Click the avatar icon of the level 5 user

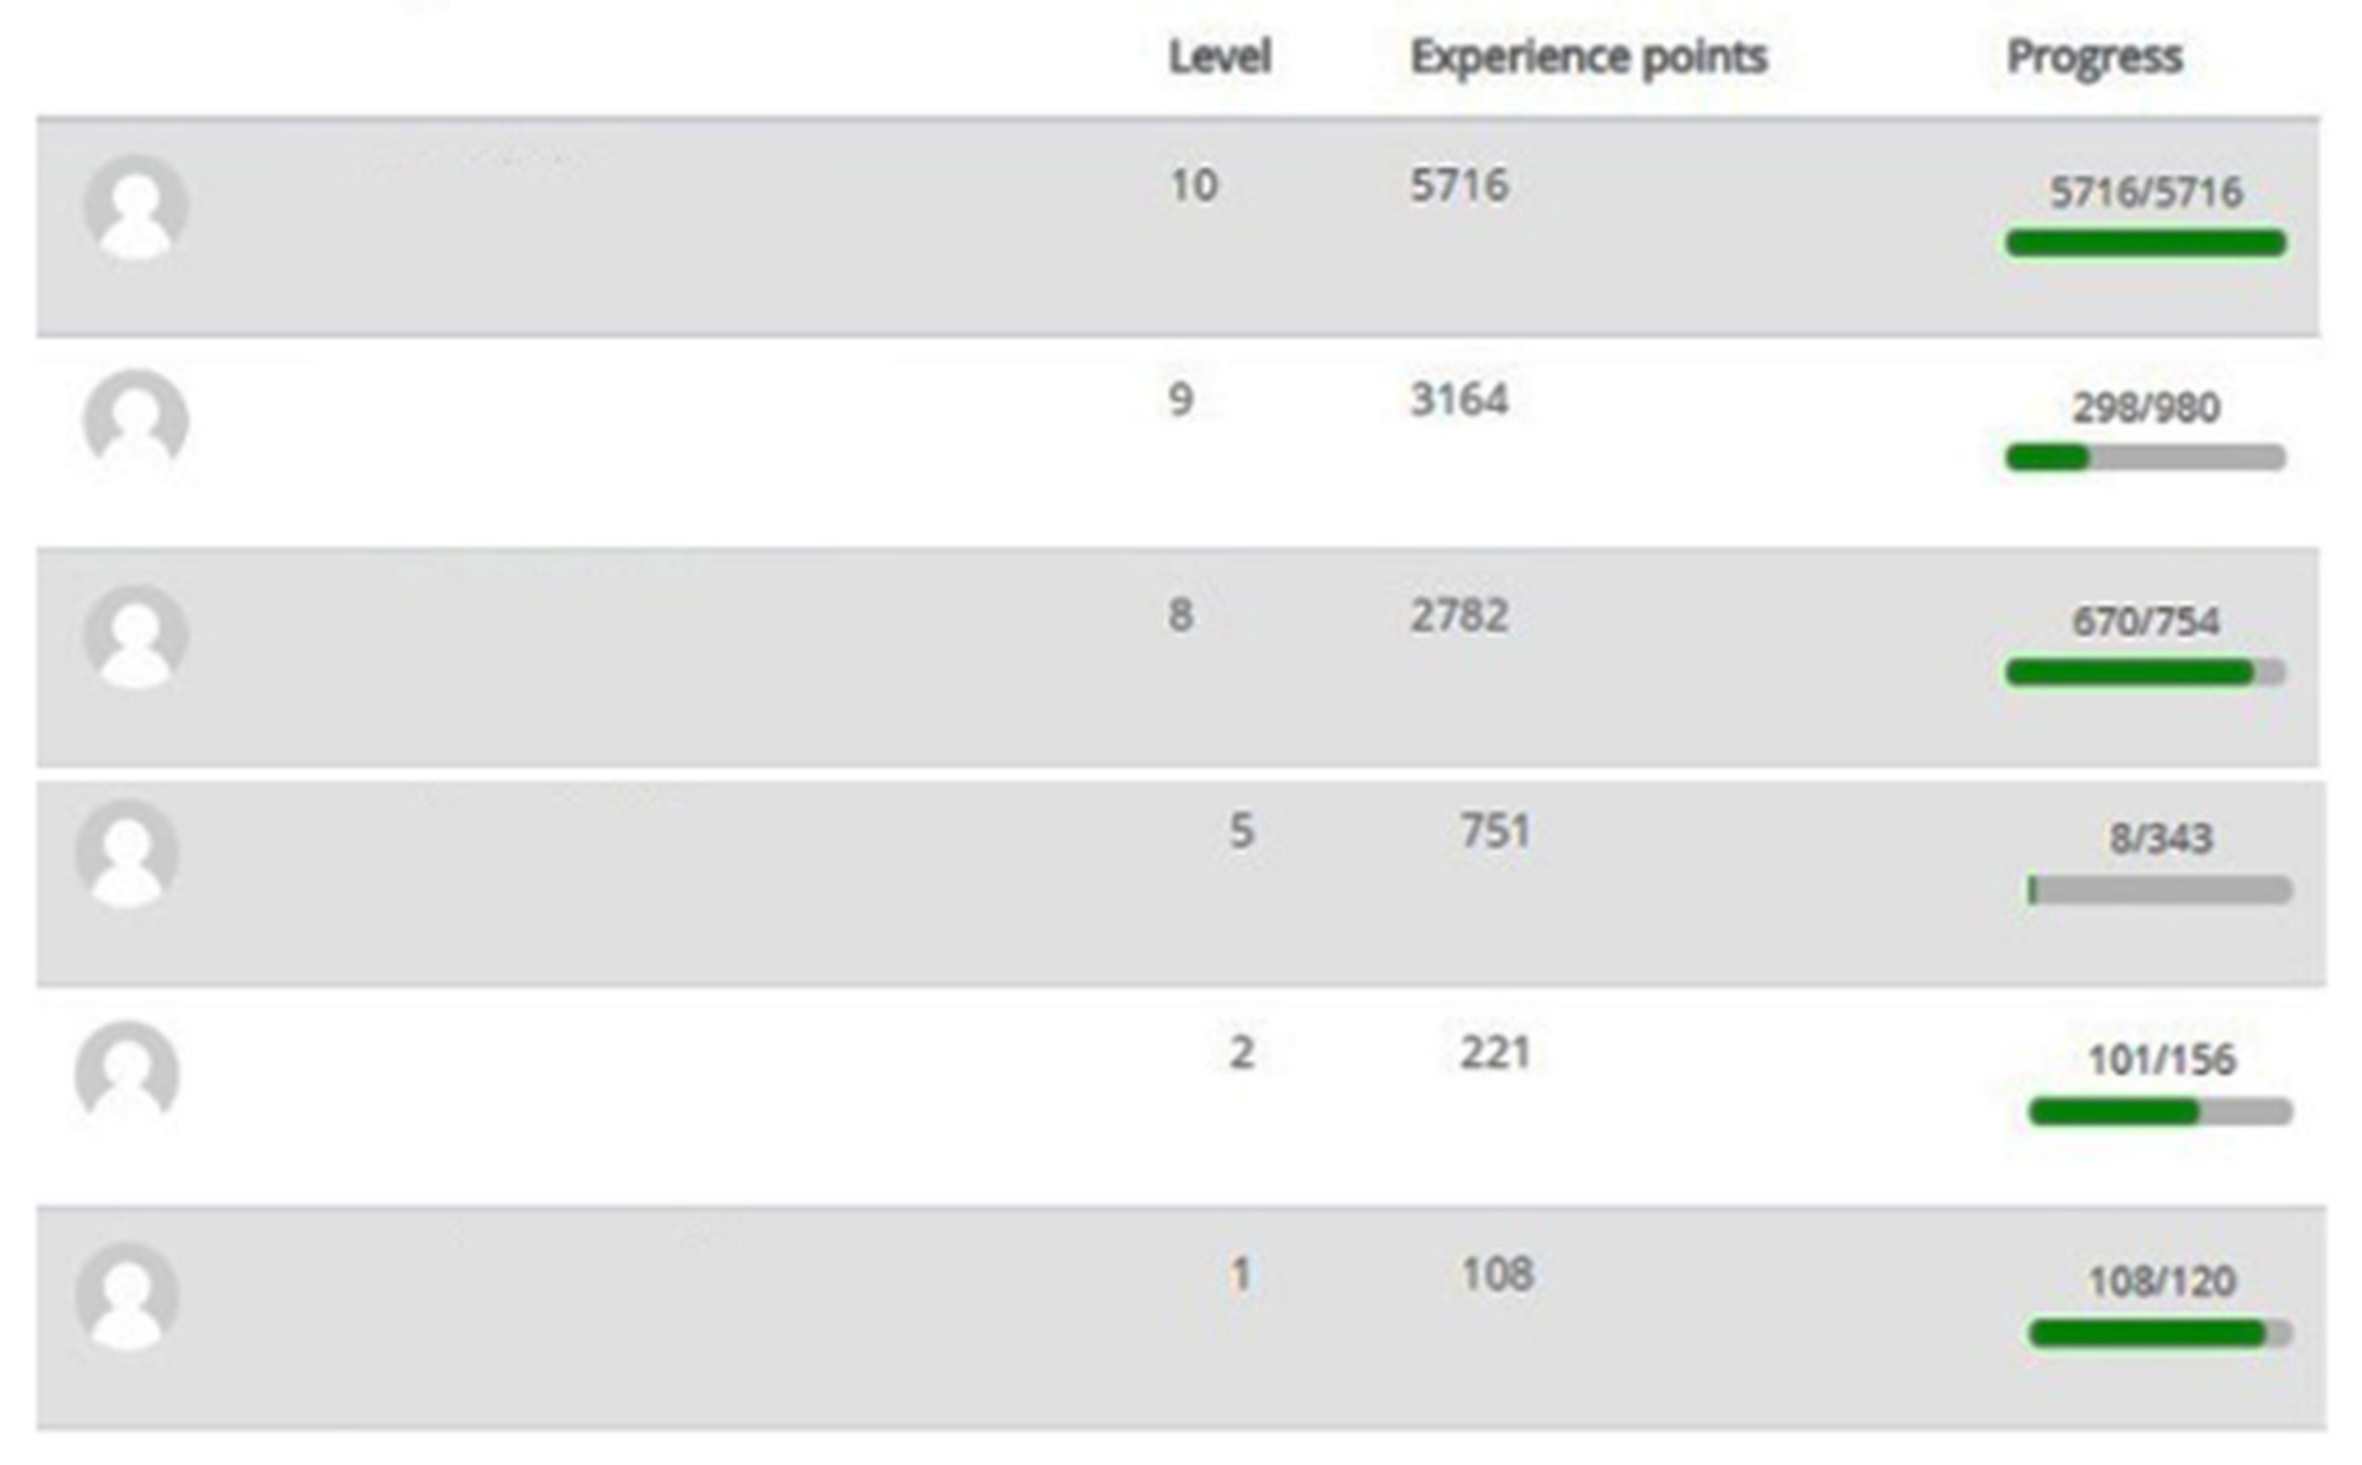coord(127,853)
